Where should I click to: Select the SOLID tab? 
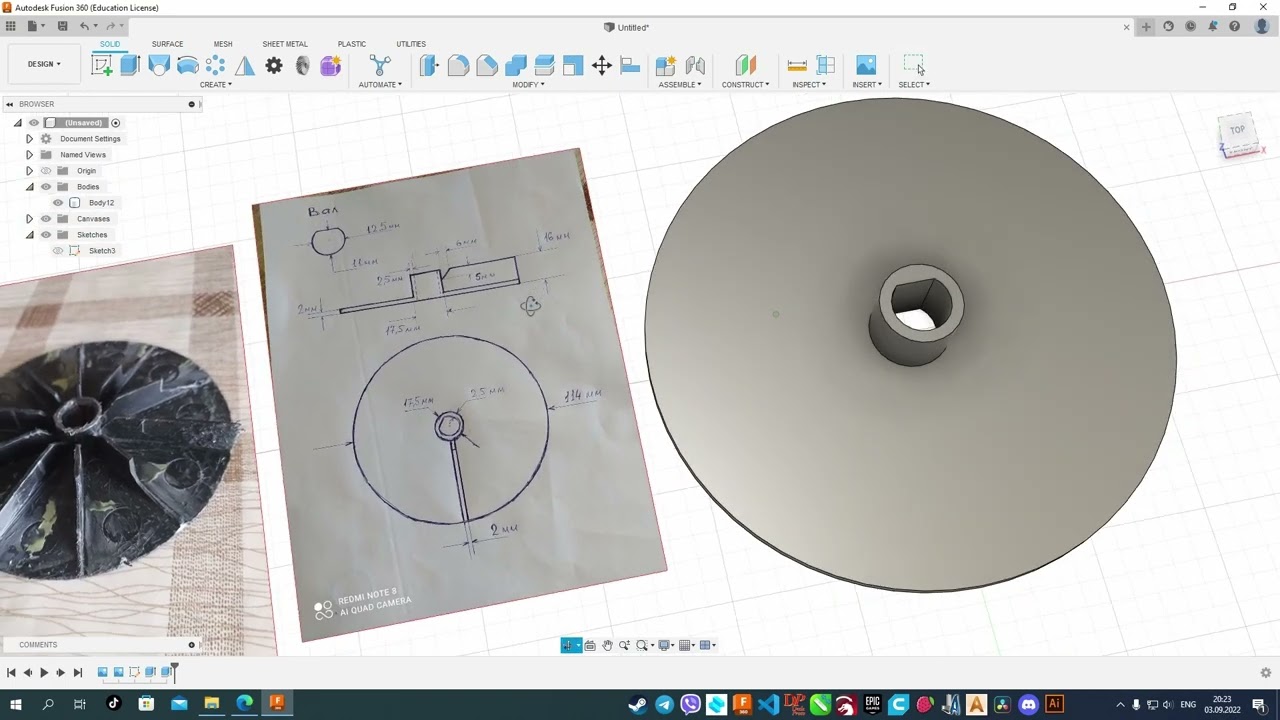click(110, 44)
